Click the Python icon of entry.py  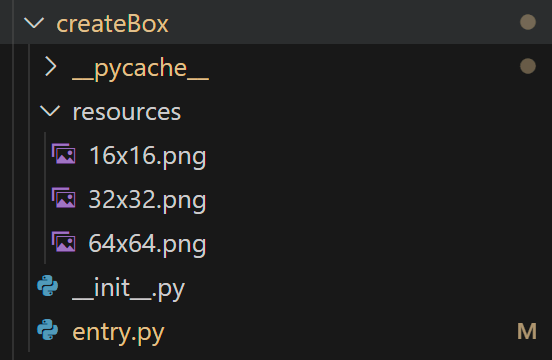[48, 330]
